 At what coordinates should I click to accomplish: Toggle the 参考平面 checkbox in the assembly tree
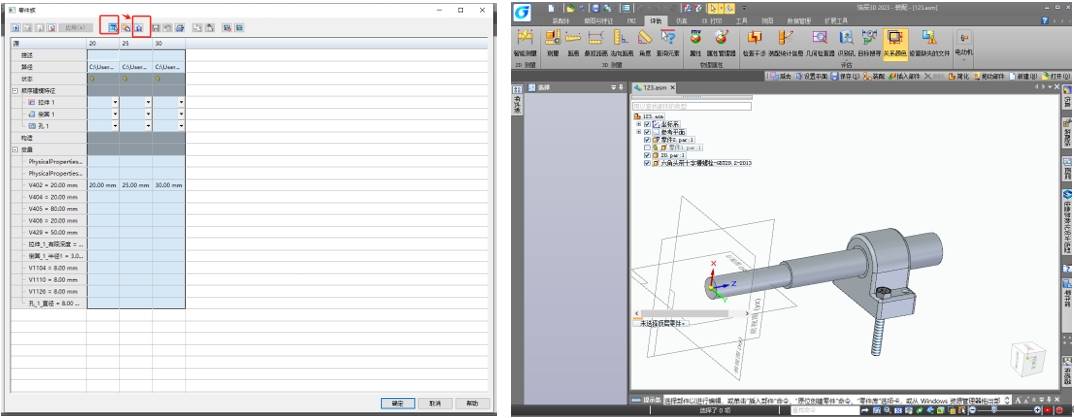click(647, 131)
